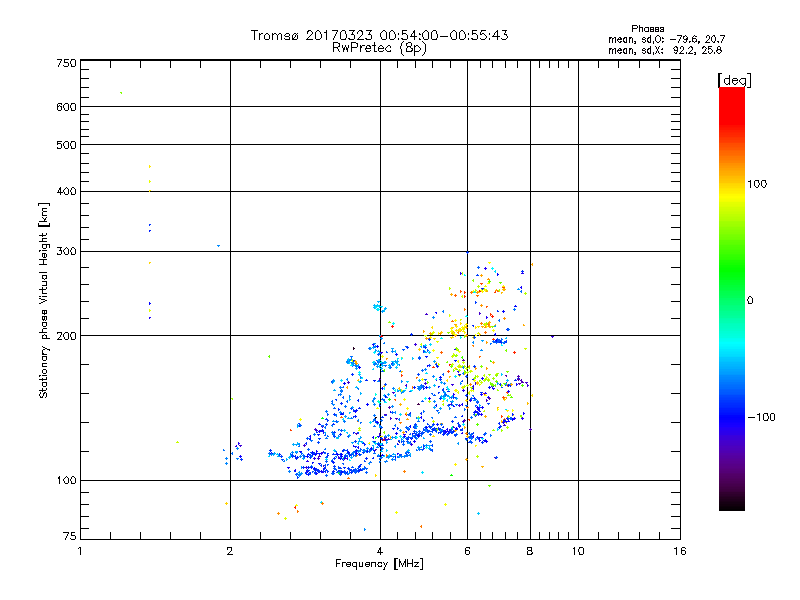The image size is (800, 600).
Task: Click the isolated green point near 640 km
Action: coord(121,93)
